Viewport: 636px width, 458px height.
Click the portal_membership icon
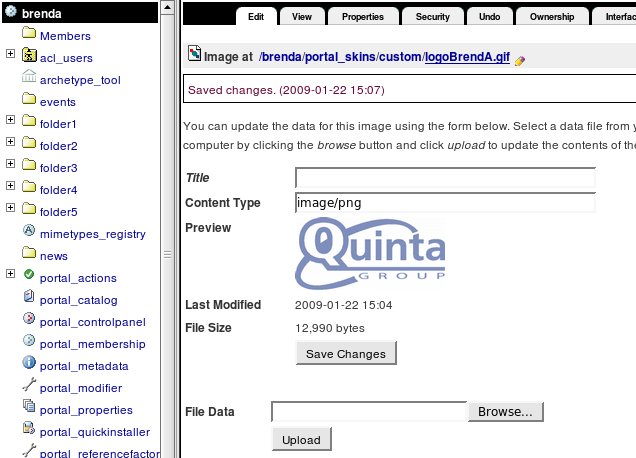coord(29,343)
